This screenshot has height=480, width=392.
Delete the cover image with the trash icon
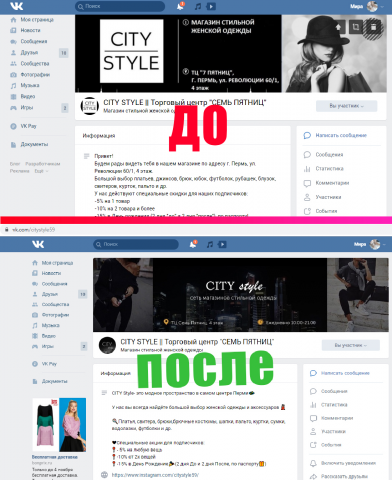(373, 27)
